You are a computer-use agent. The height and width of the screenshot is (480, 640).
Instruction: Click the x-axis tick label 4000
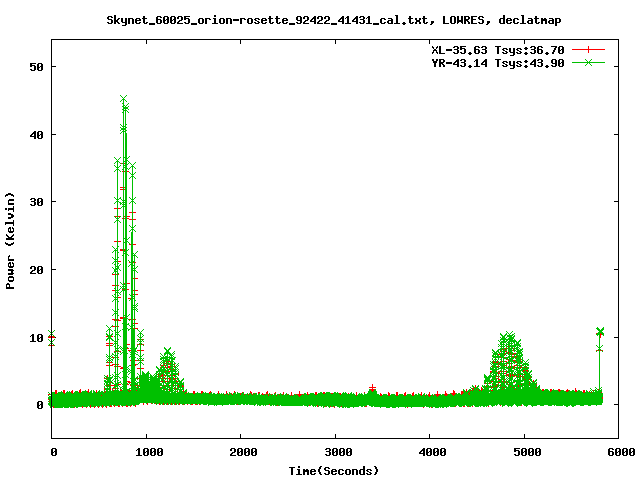pos(432,452)
